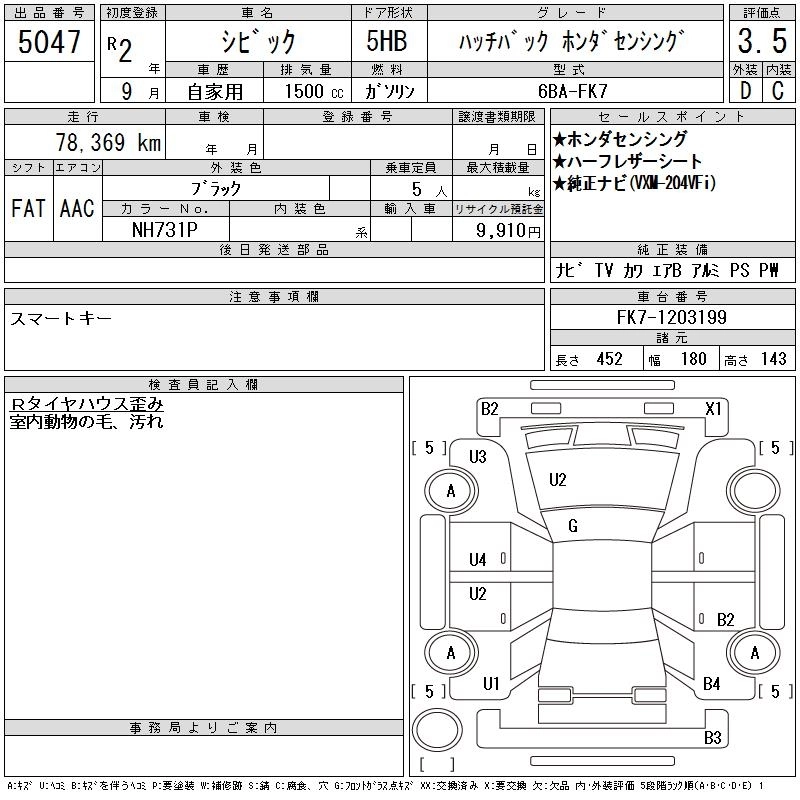The width and height of the screenshot is (800, 800).
Task: Select the AAC air conditioner cell
Action: pos(77,208)
